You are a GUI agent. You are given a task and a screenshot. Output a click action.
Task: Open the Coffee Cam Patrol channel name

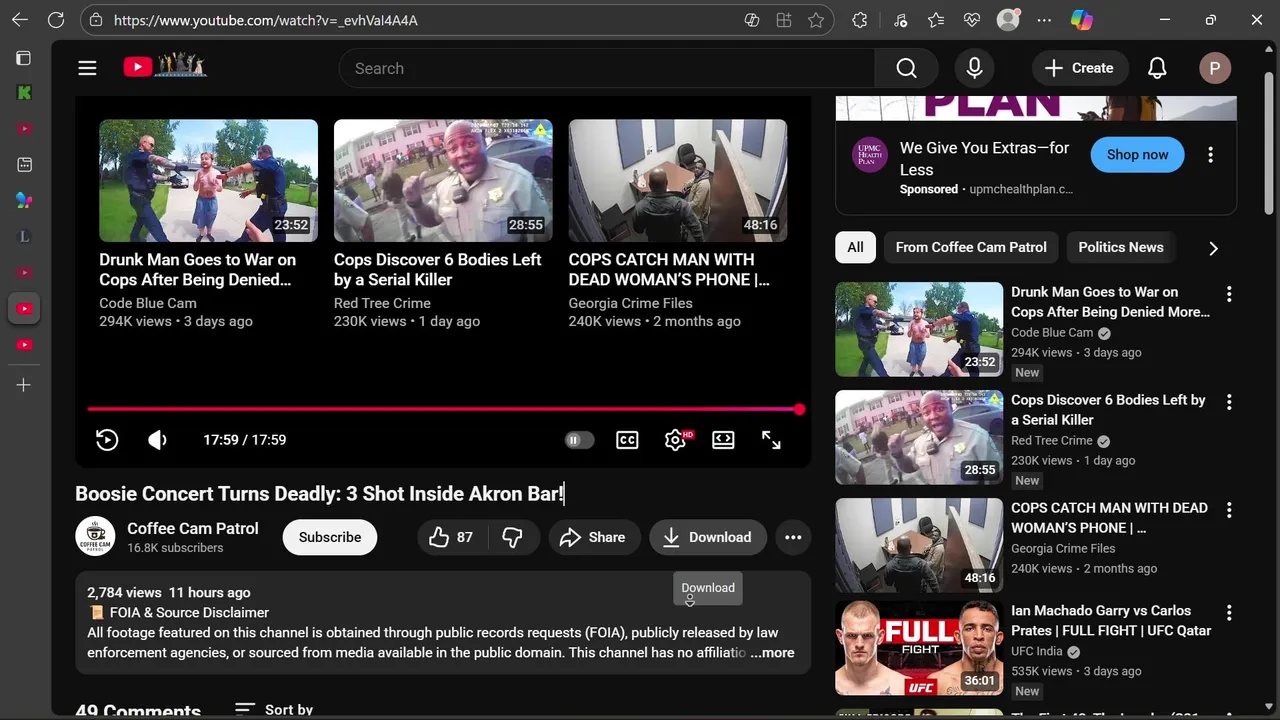click(193, 528)
